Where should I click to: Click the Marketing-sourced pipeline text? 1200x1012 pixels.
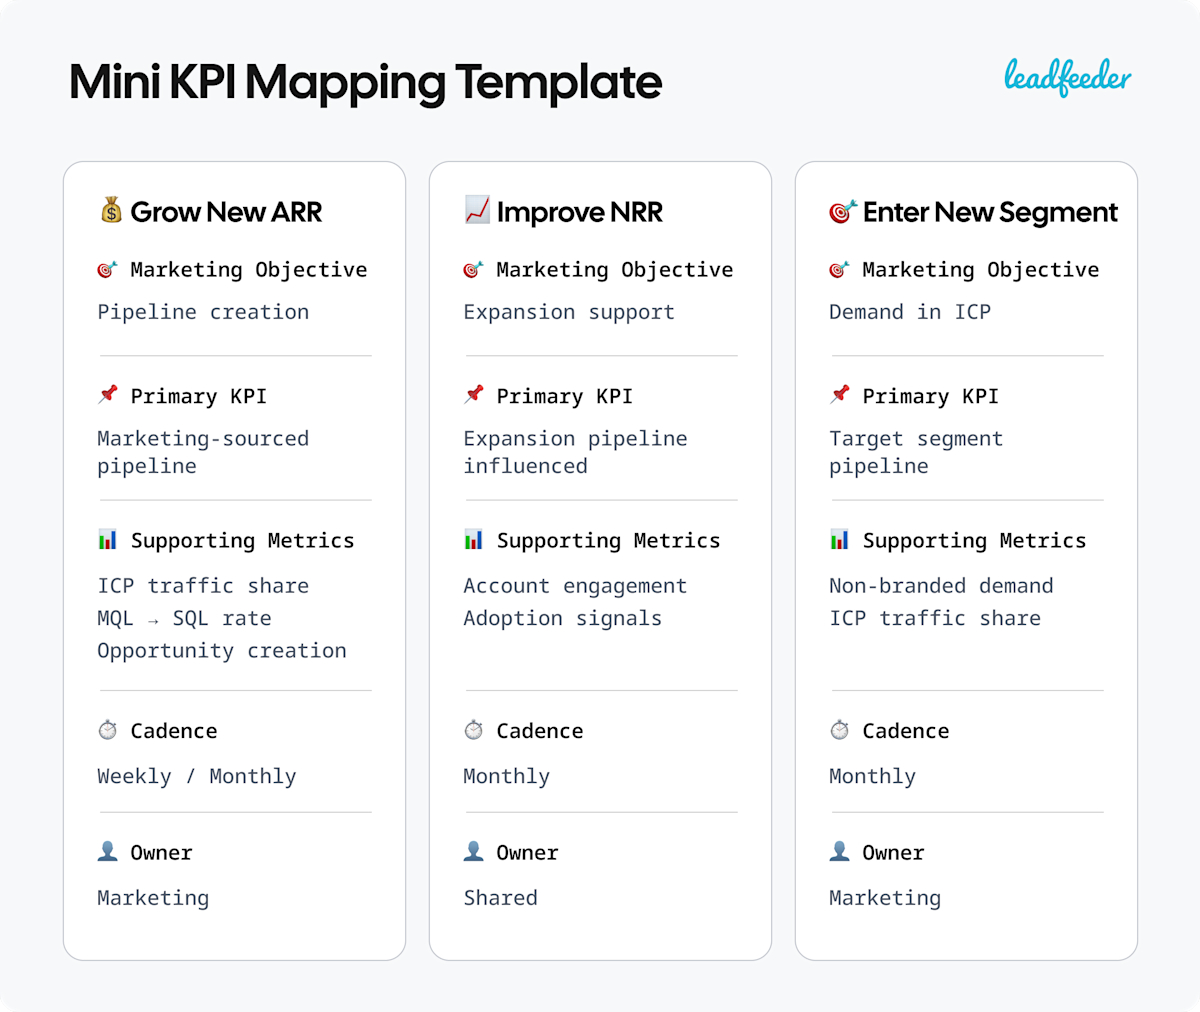click(203, 452)
